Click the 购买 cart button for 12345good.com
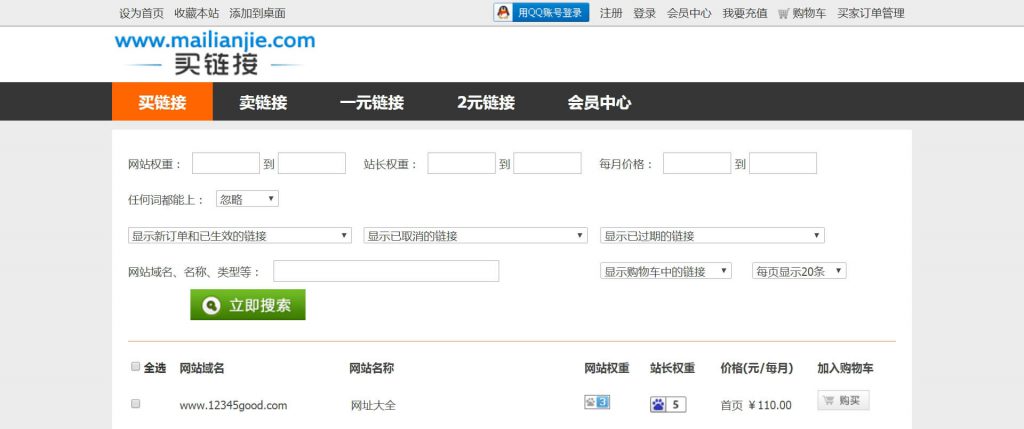 coord(843,401)
